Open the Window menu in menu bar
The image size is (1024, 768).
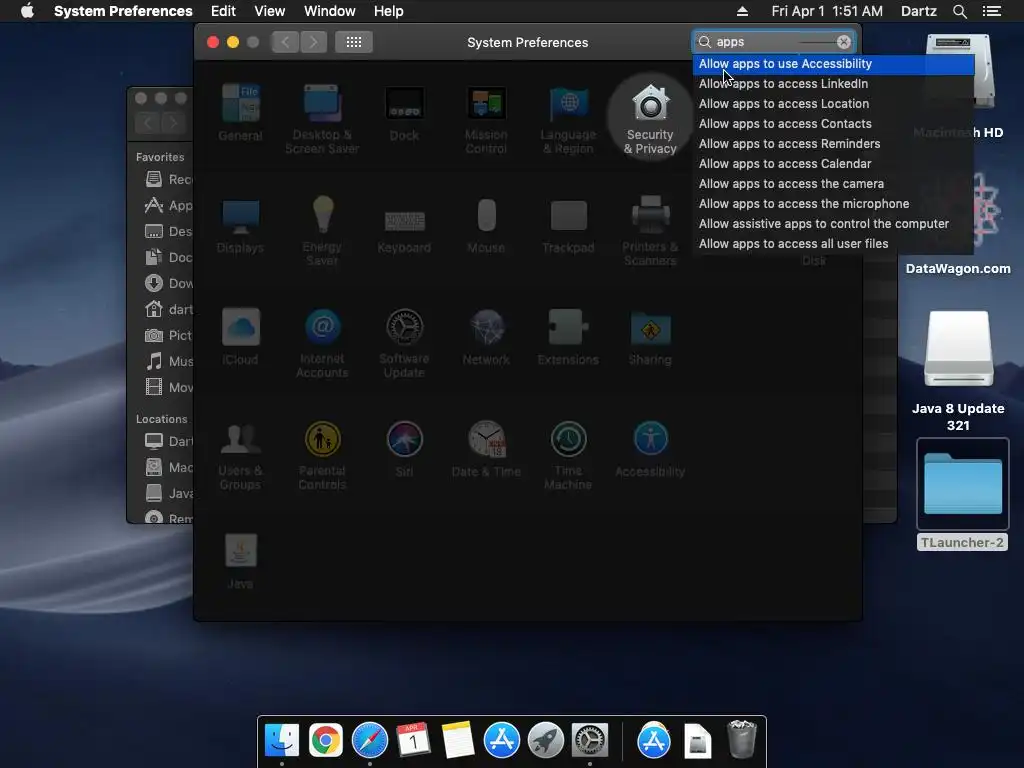330,11
